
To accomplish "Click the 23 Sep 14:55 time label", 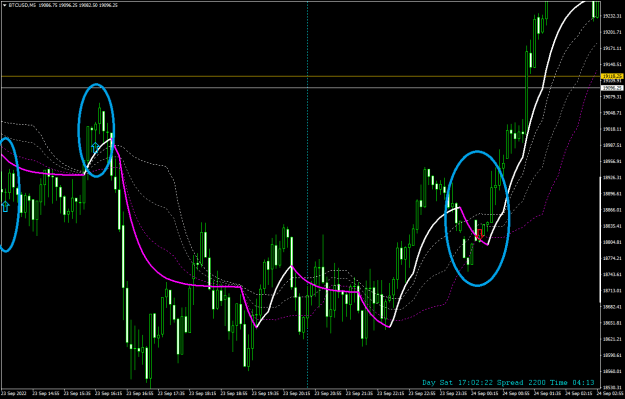I will (47, 393).
